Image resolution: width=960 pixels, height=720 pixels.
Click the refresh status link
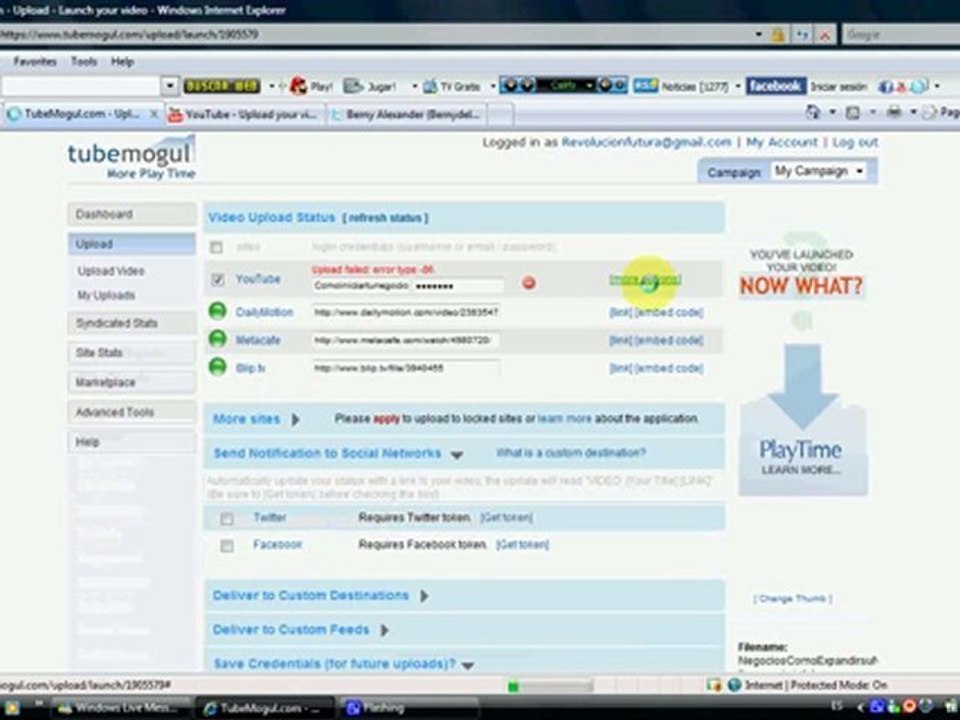tap(384, 219)
